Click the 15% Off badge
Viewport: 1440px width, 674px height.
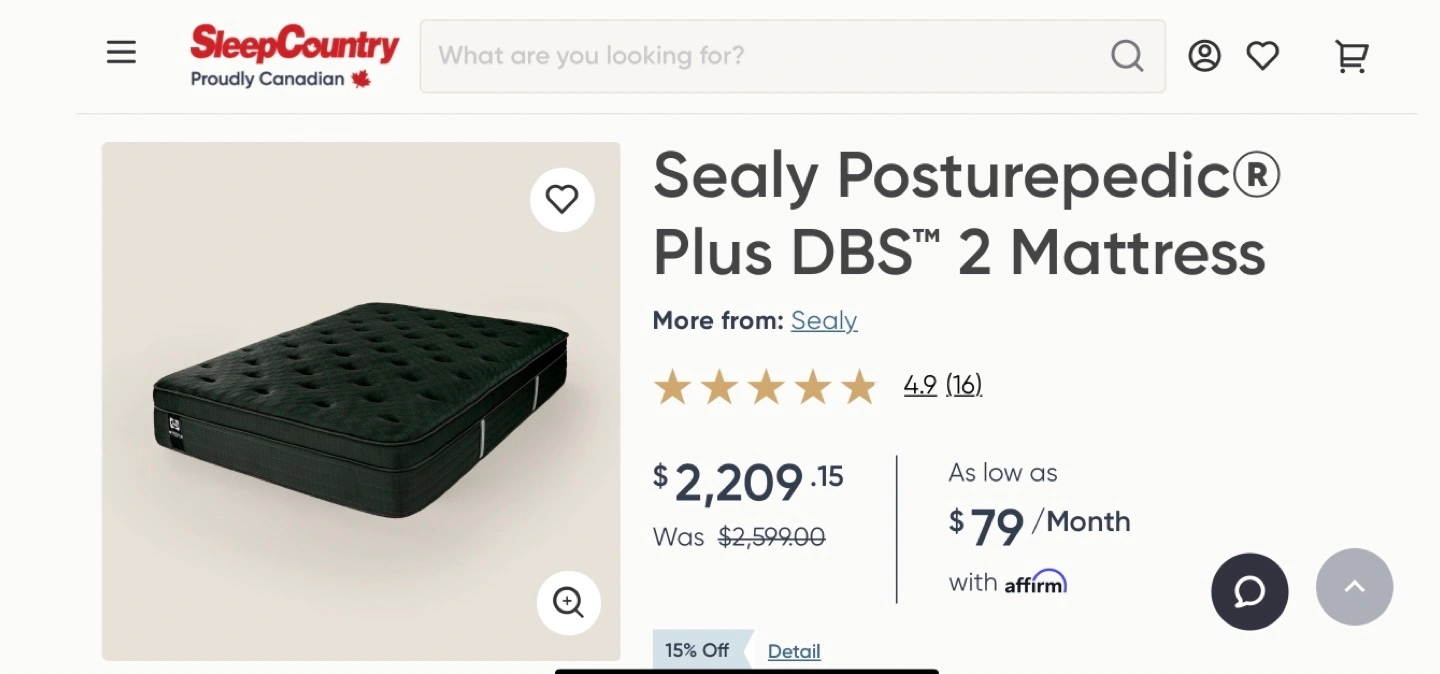click(698, 650)
